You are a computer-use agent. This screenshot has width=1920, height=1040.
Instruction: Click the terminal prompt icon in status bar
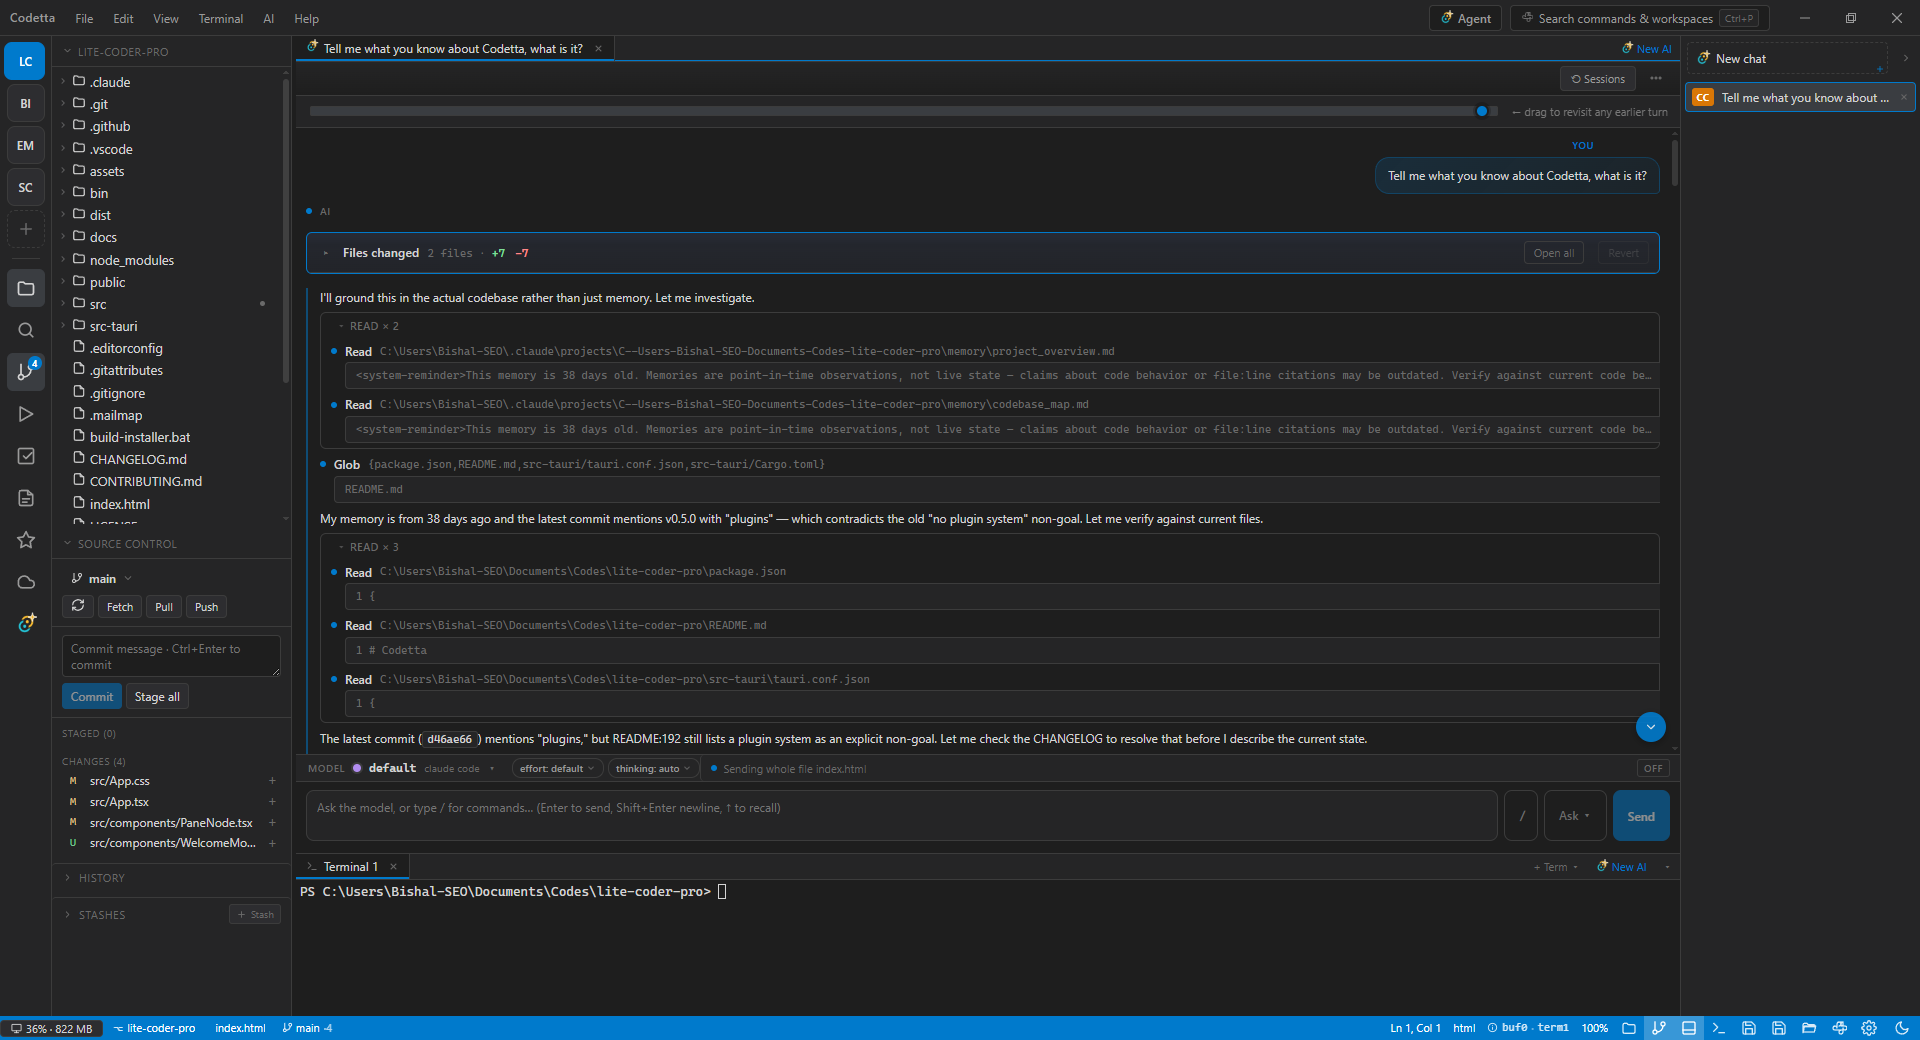click(x=1719, y=1028)
